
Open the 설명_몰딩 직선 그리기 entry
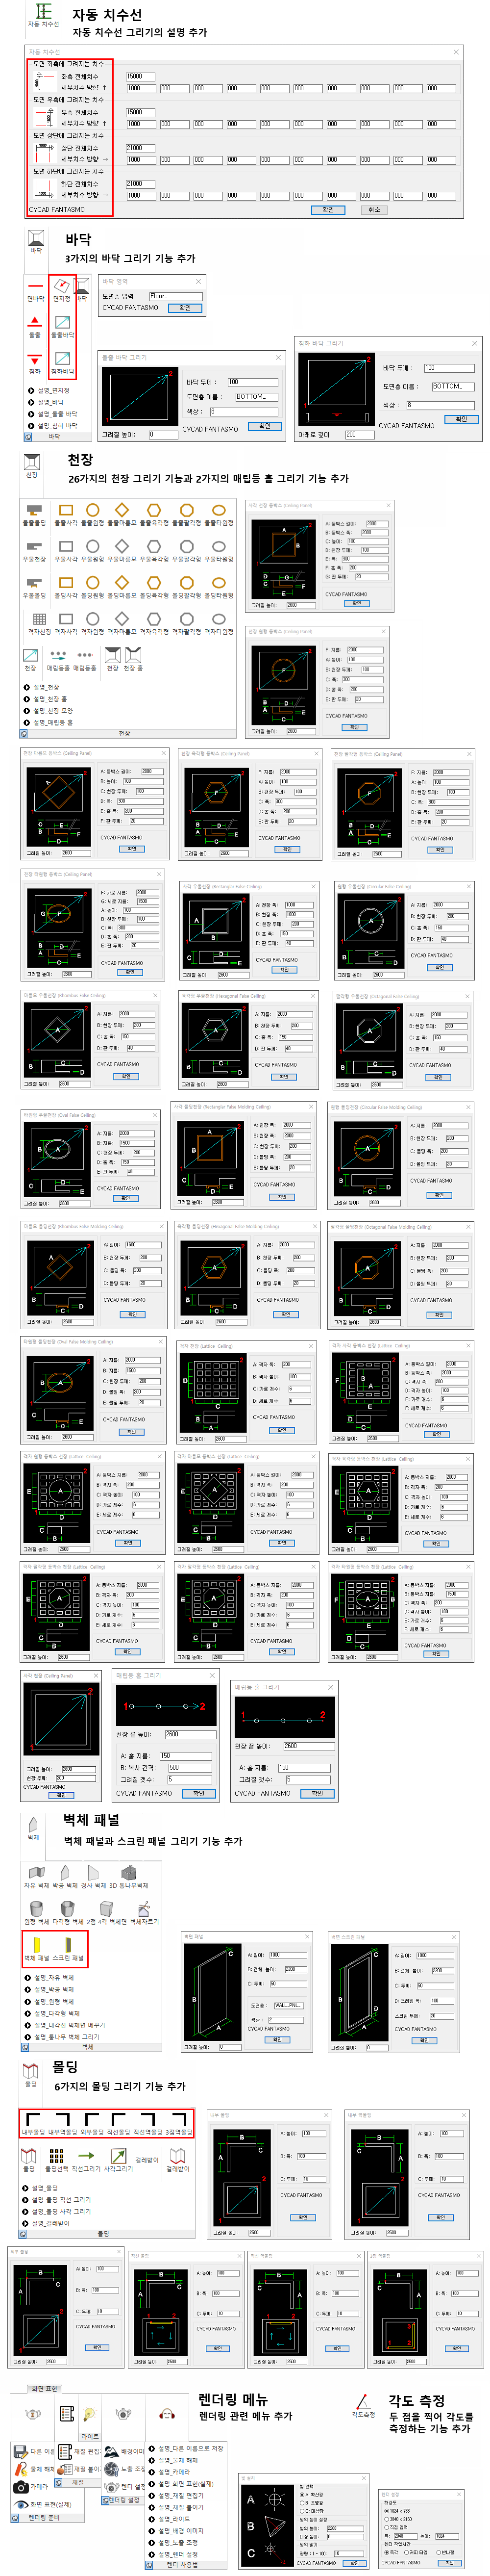pos(56,2199)
